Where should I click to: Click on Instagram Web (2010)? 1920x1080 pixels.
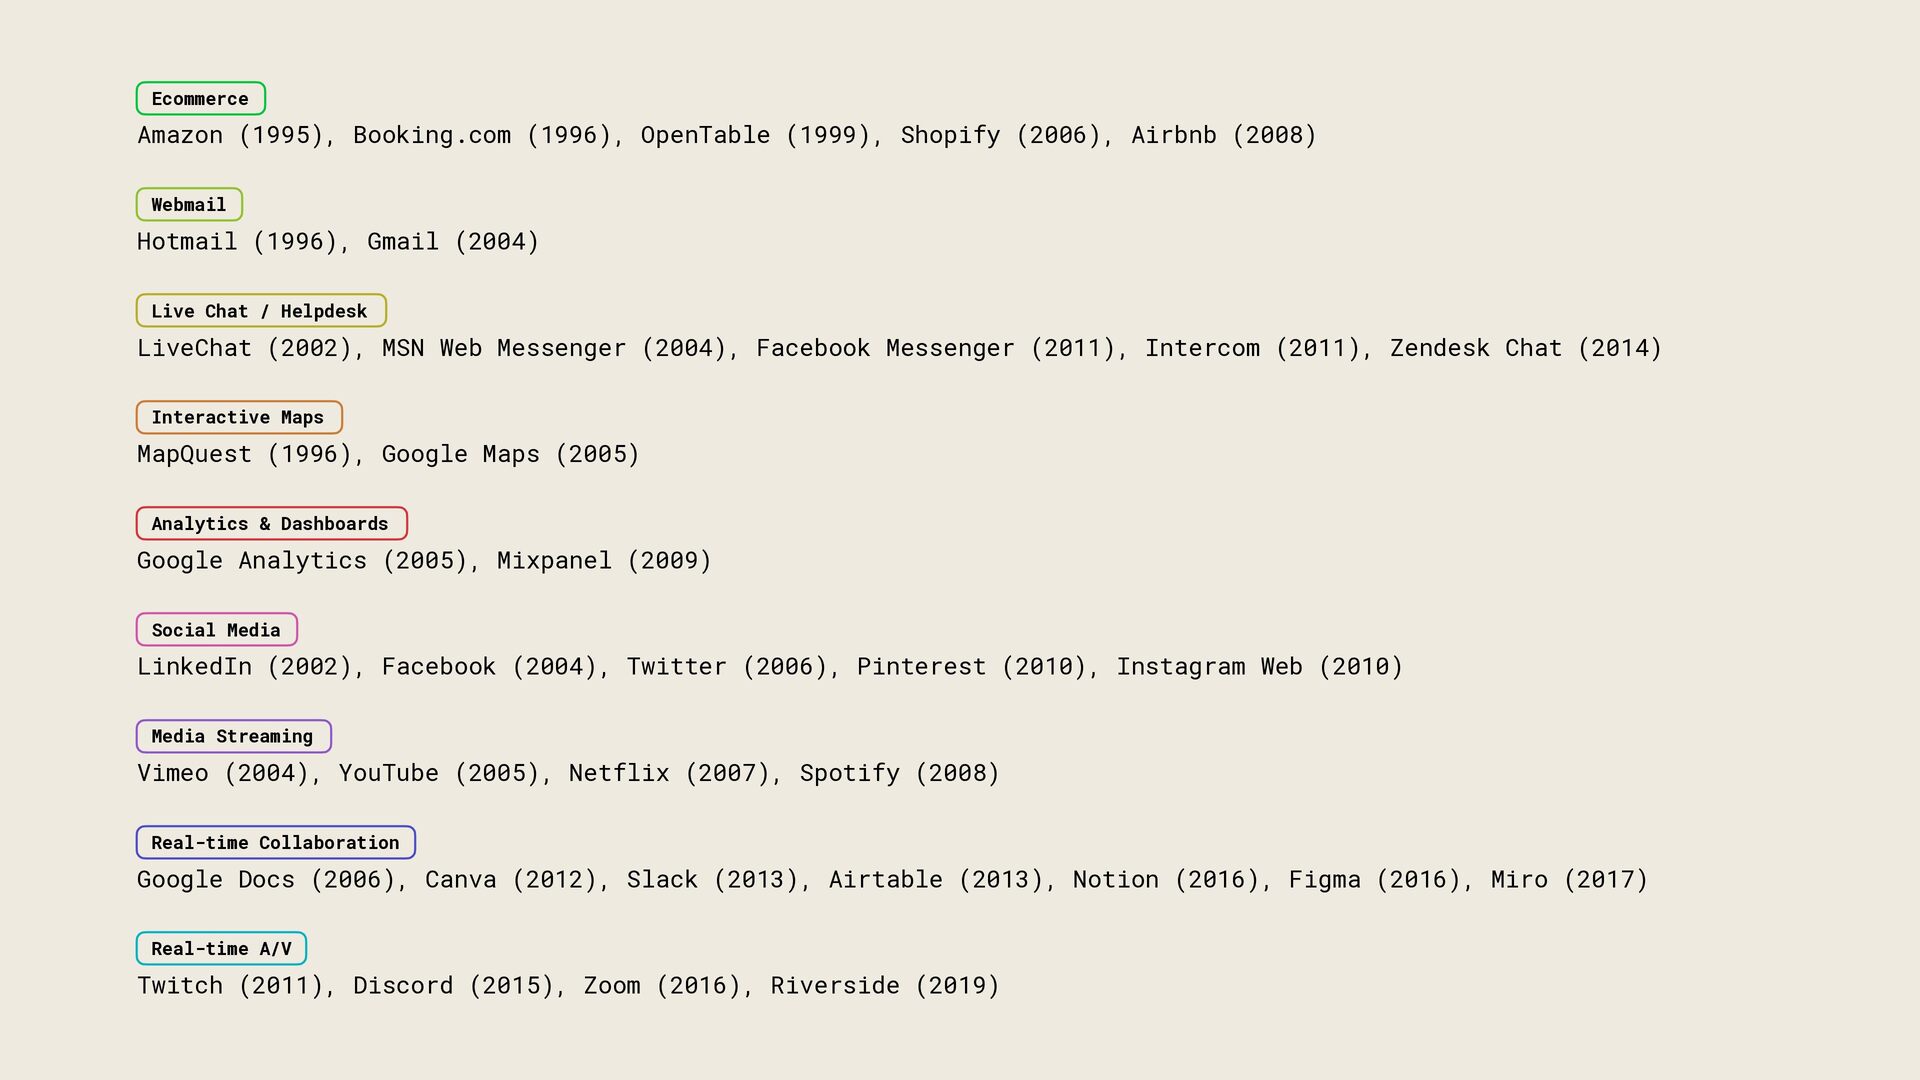click(1260, 667)
